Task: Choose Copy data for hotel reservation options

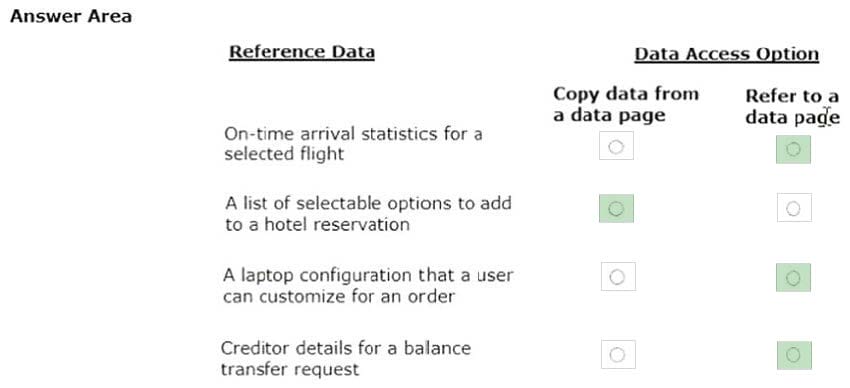Action: [616, 208]
